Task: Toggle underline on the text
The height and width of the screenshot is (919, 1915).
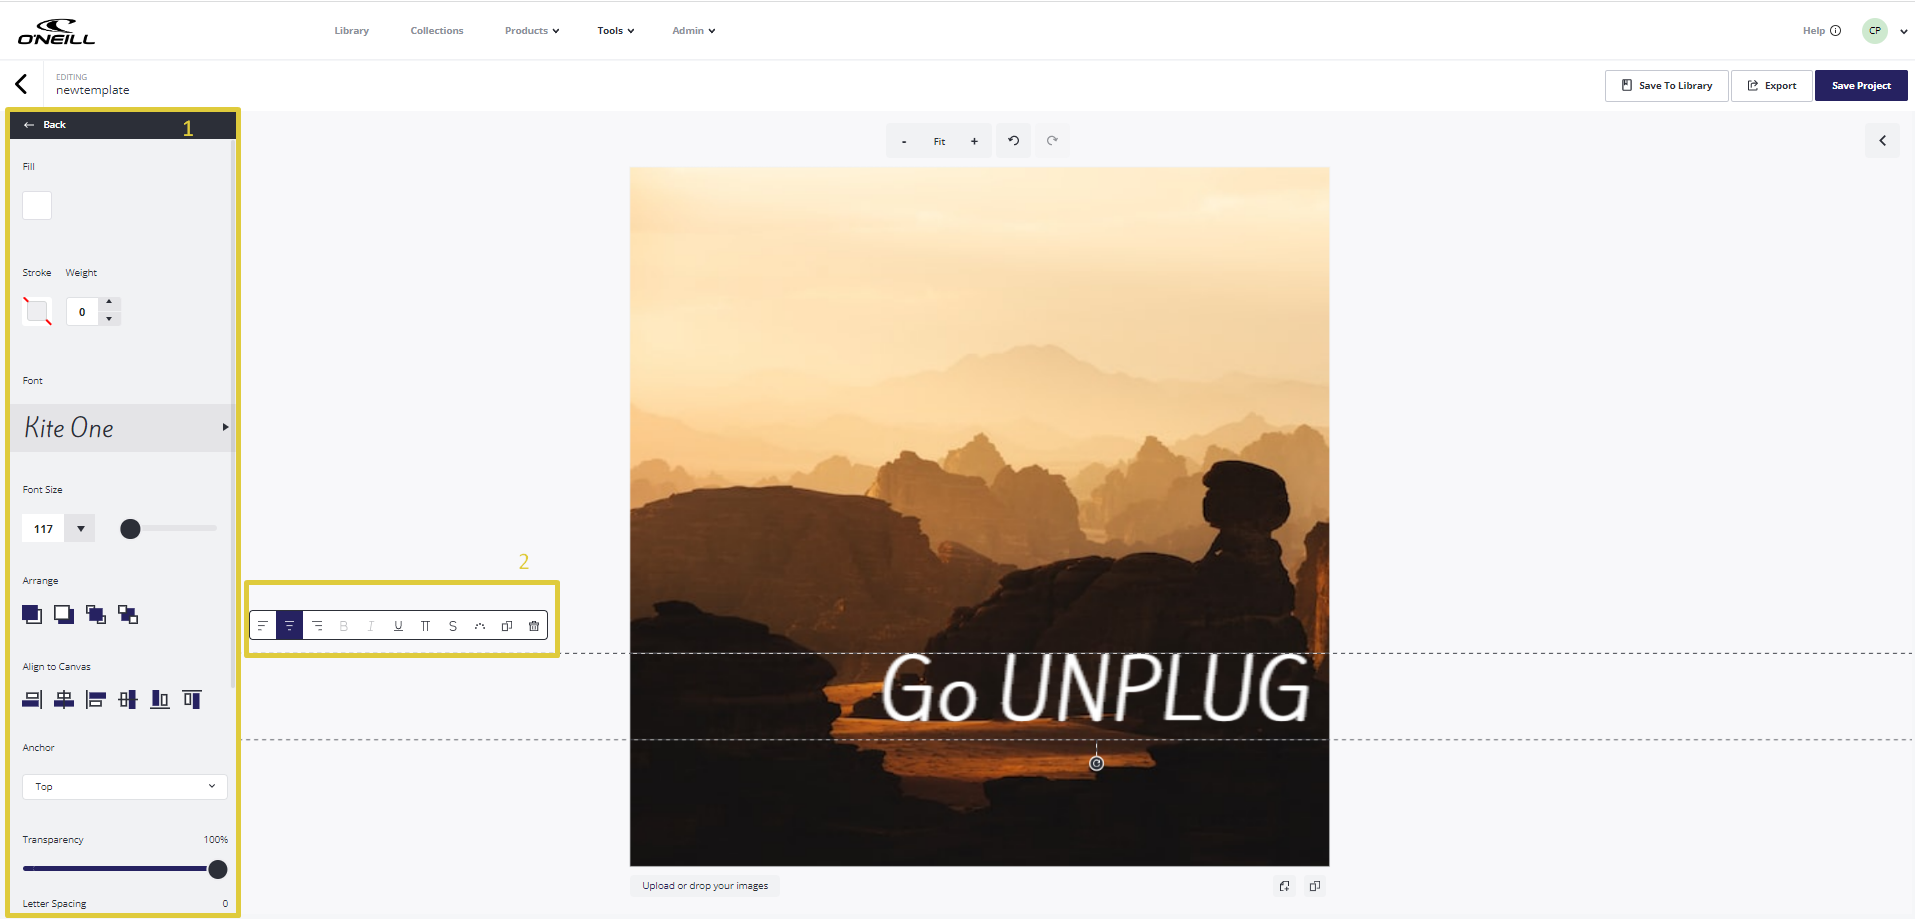Action: point(398,626)
